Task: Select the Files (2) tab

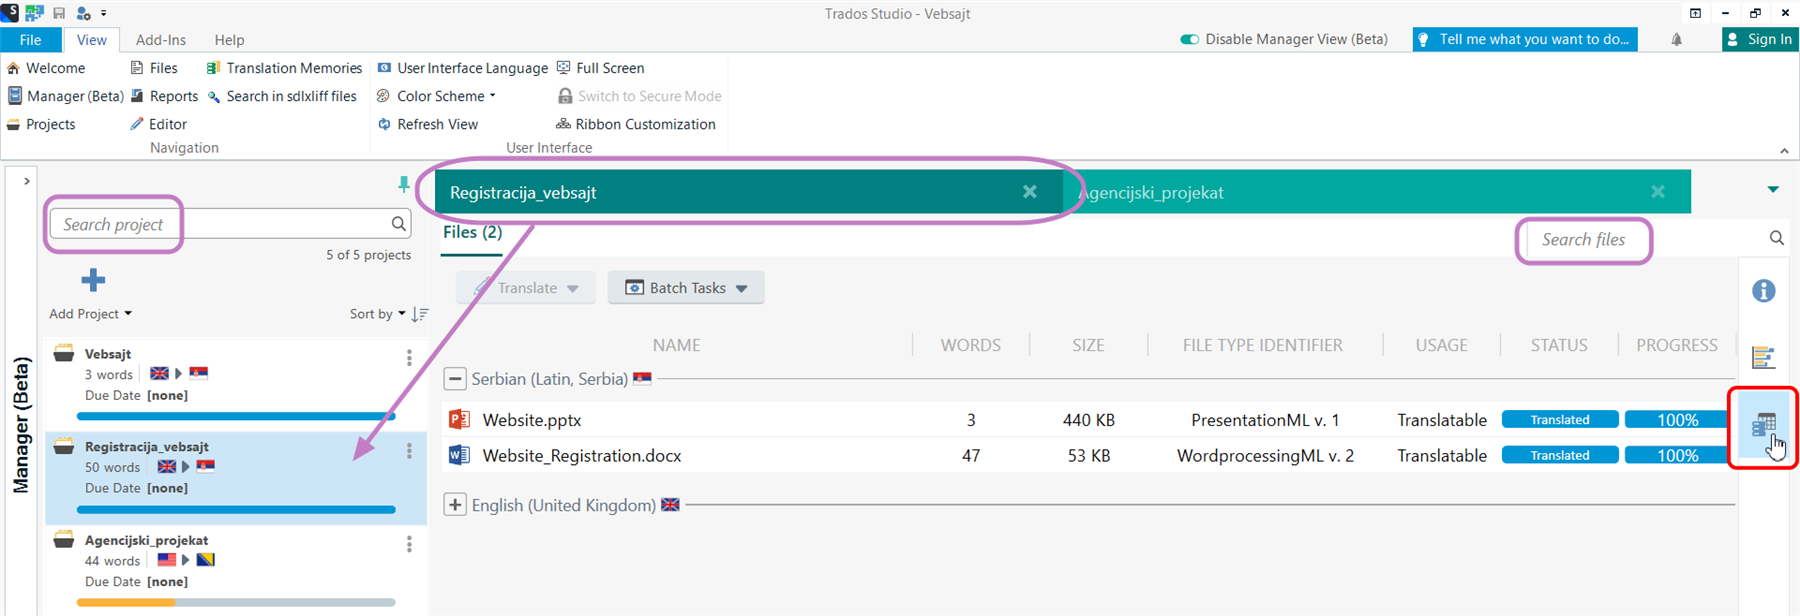Action: tap(473, 232)
